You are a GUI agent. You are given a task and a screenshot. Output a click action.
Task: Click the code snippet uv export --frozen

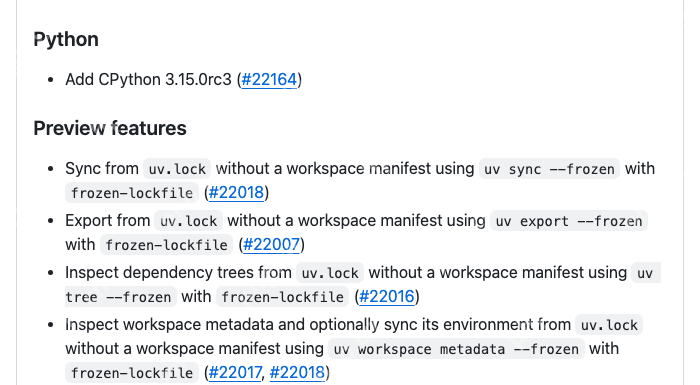click(569, 221)
